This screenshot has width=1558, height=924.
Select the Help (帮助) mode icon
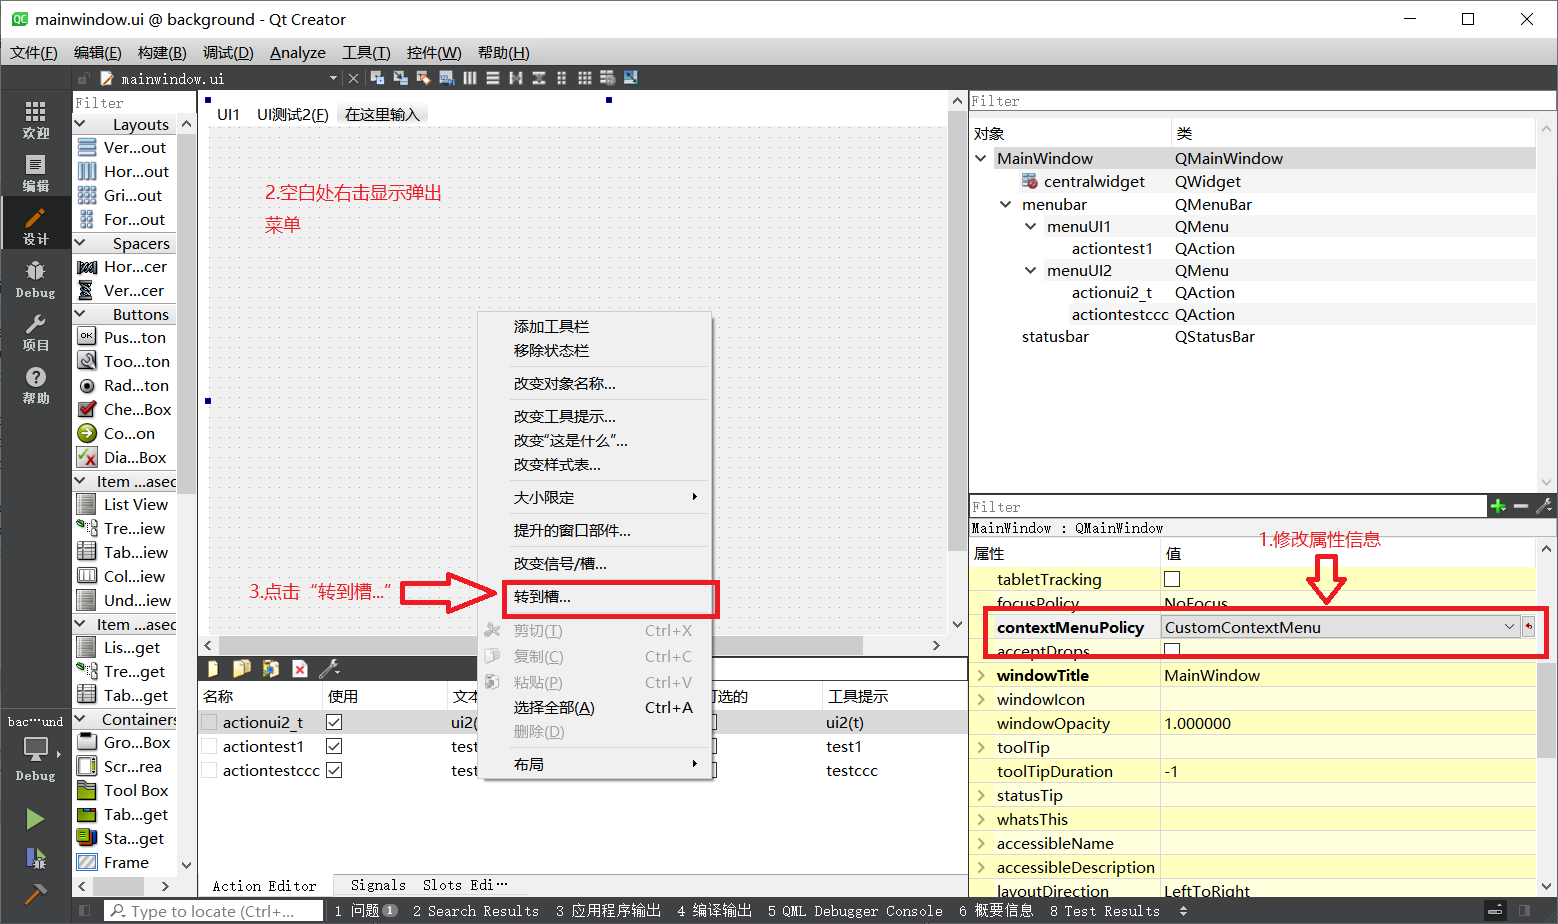coord(35,385)
